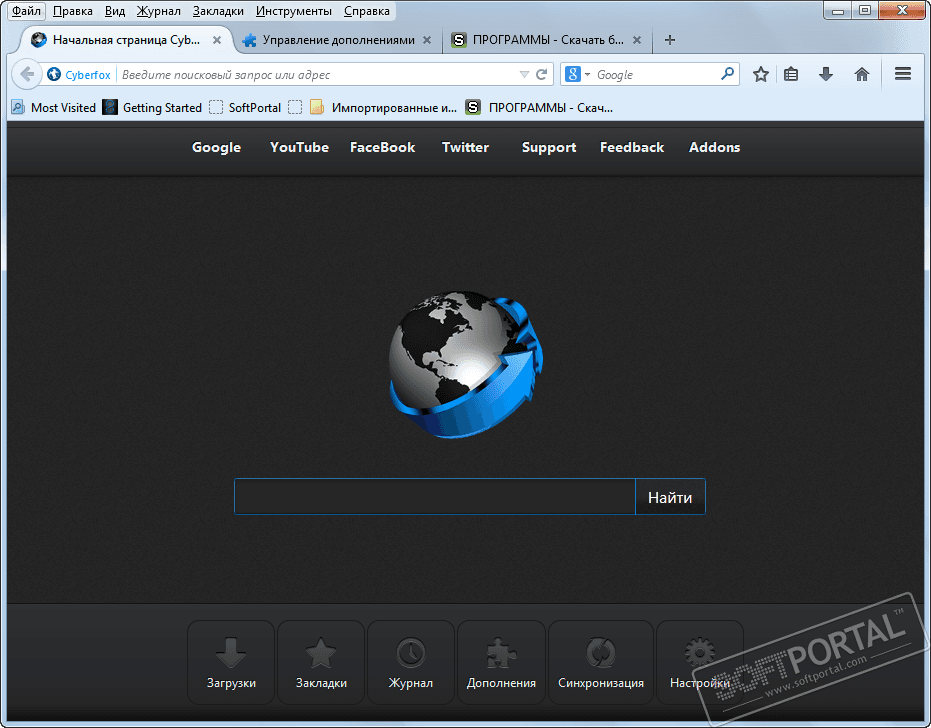Go to home page via house icon
The image size is (931, 728).
(x=862, y=74)
